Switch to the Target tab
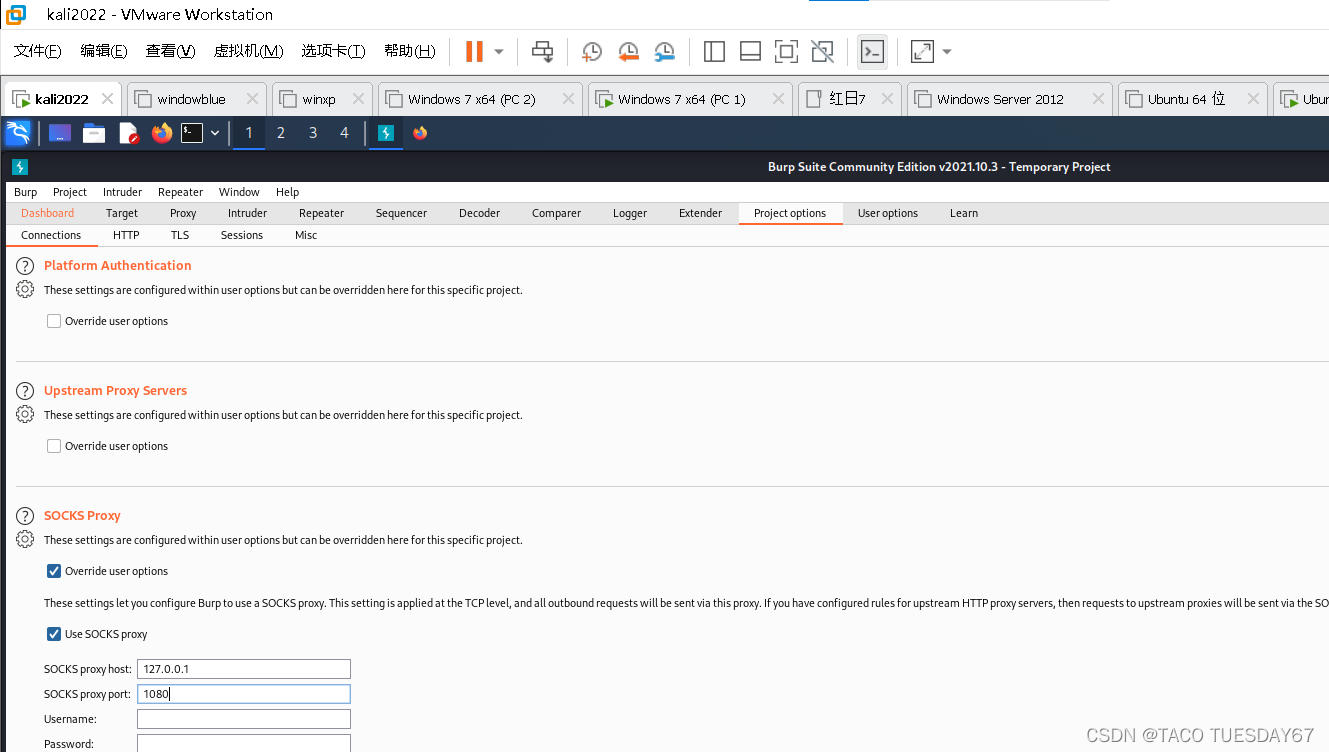The width and height of the screenshot is (1329, 752). 122,213
